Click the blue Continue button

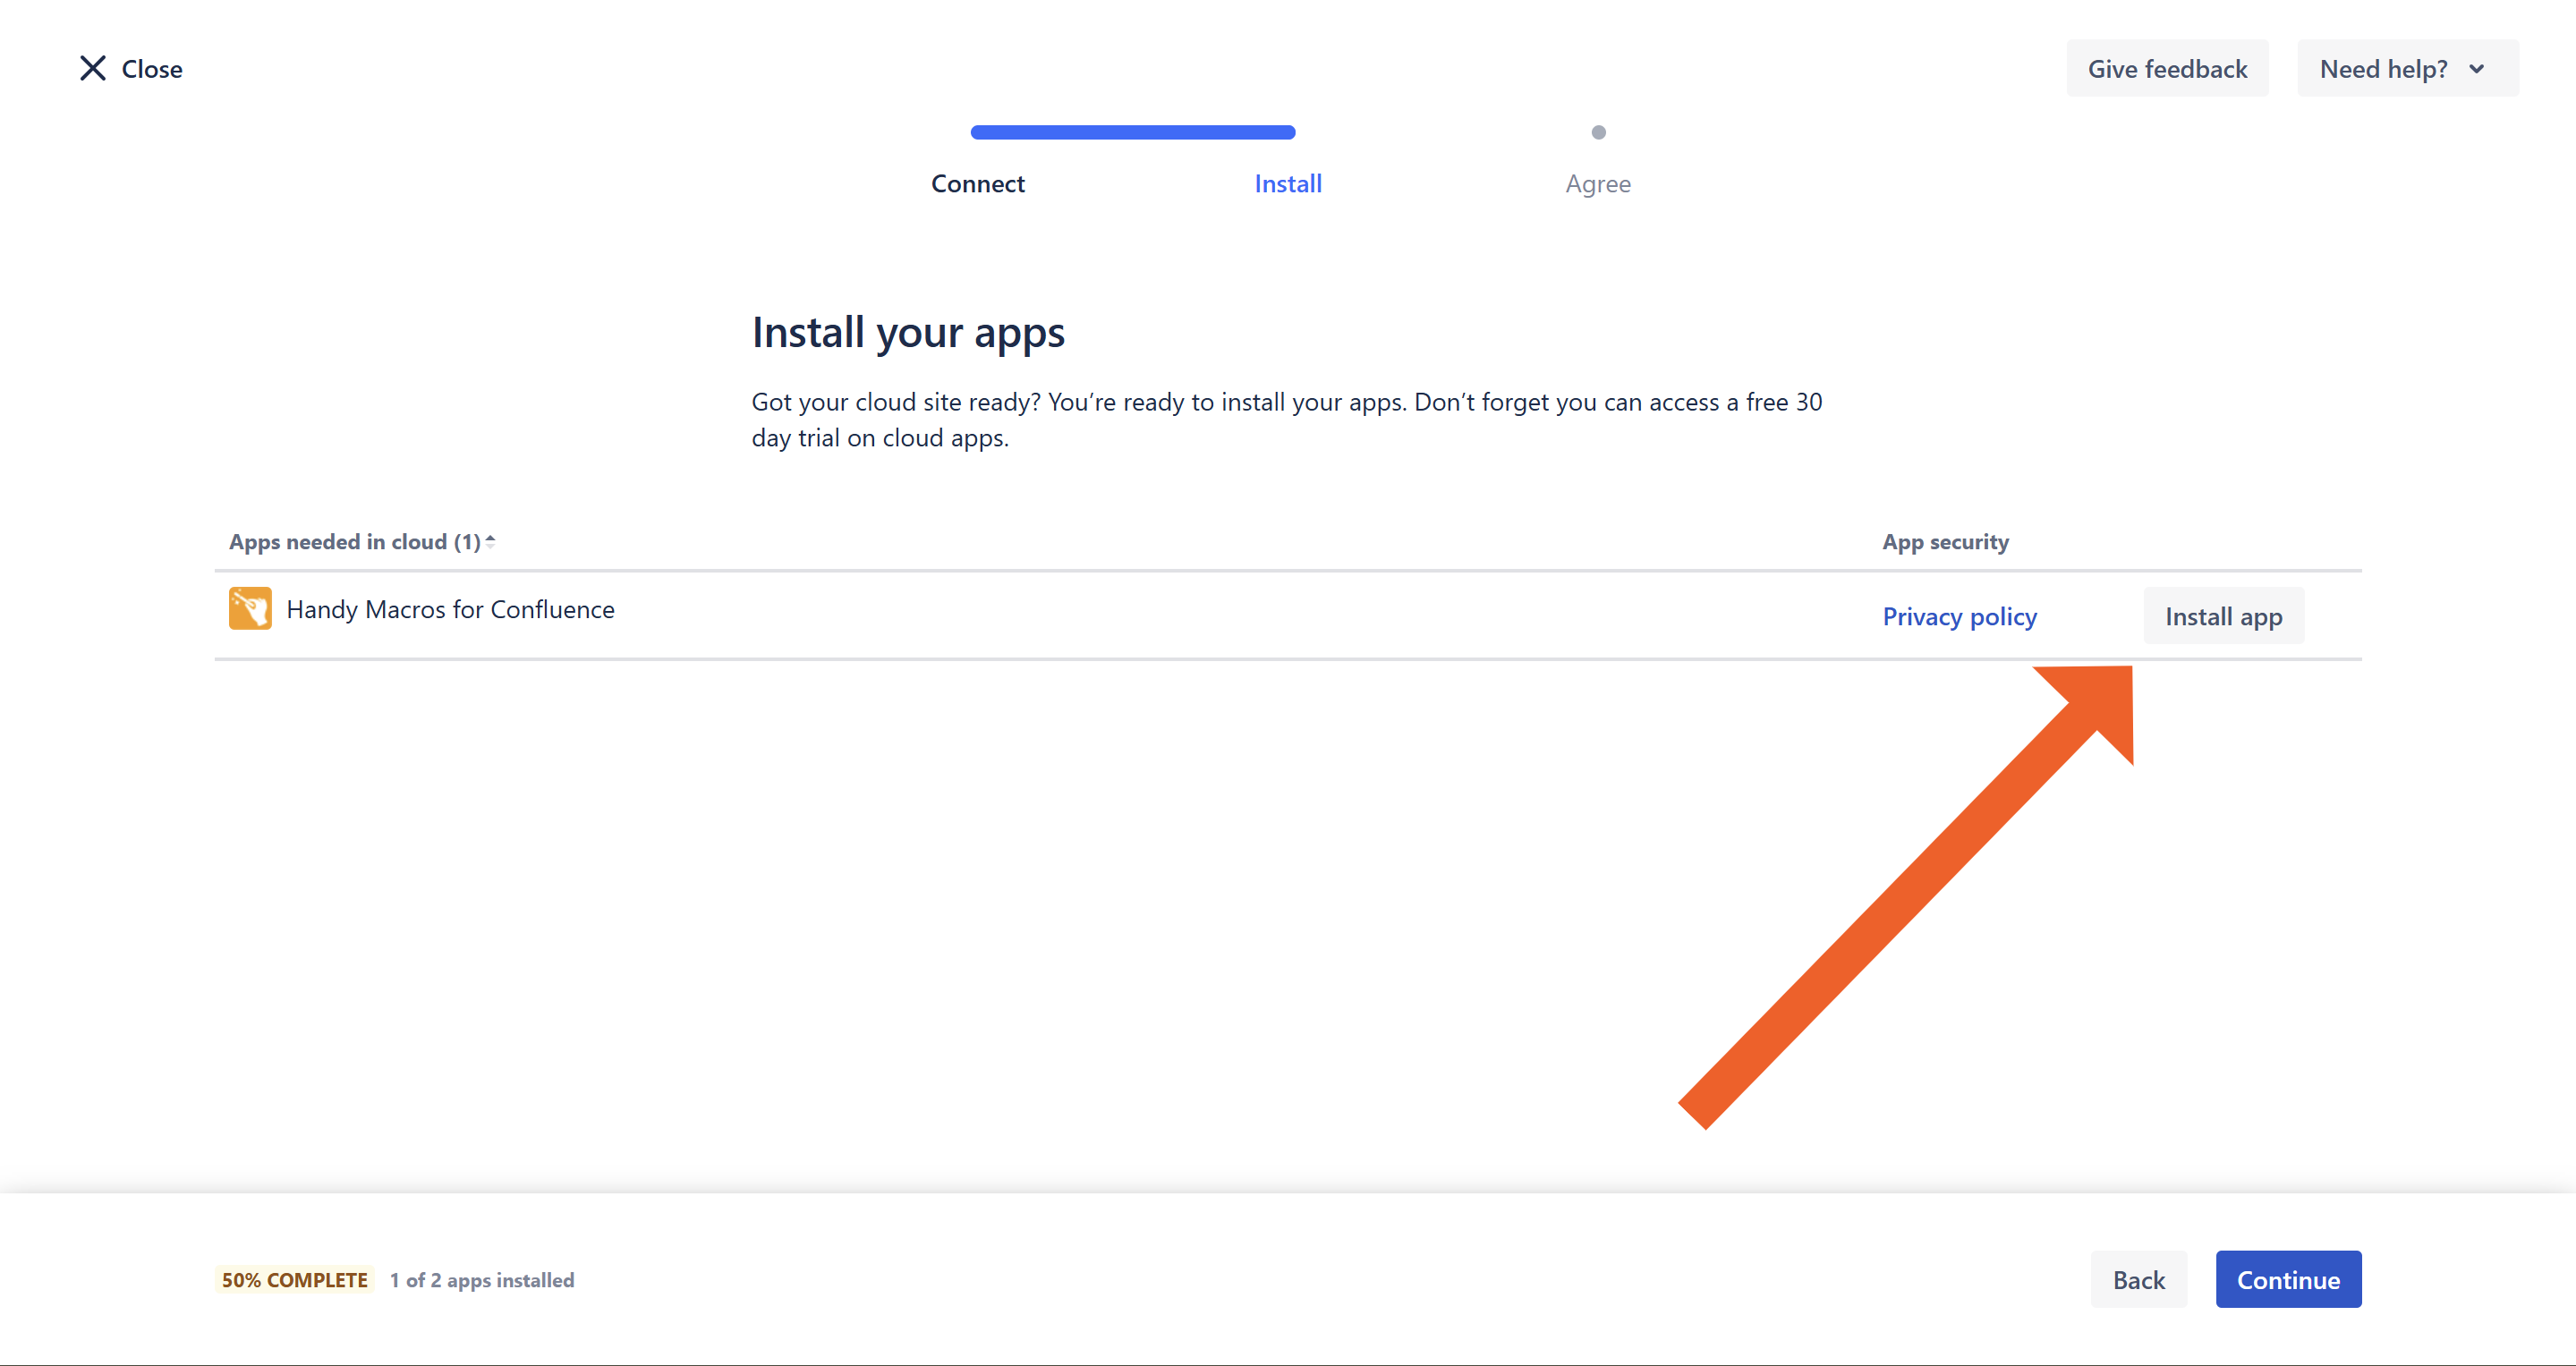point(2287,1279)
